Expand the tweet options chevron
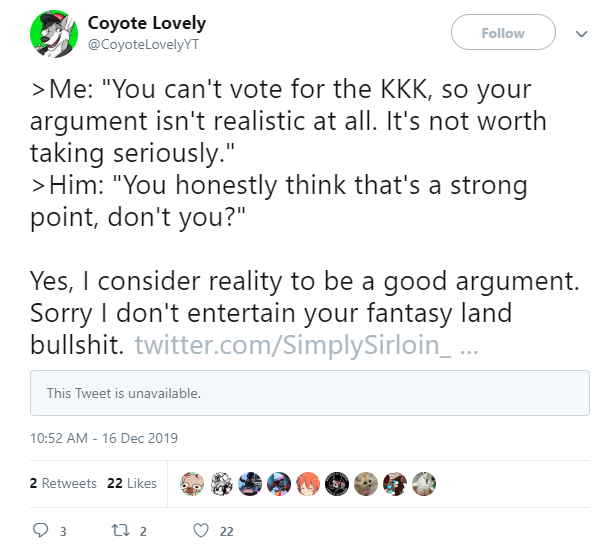Screen dimensions: 608x560 point(581,34)
